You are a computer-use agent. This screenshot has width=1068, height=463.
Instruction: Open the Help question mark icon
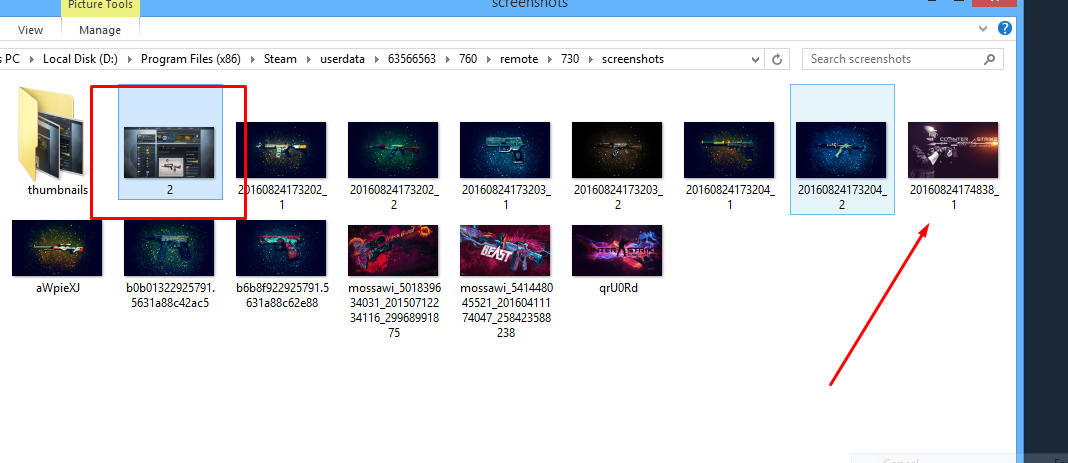coord(1005,29)
